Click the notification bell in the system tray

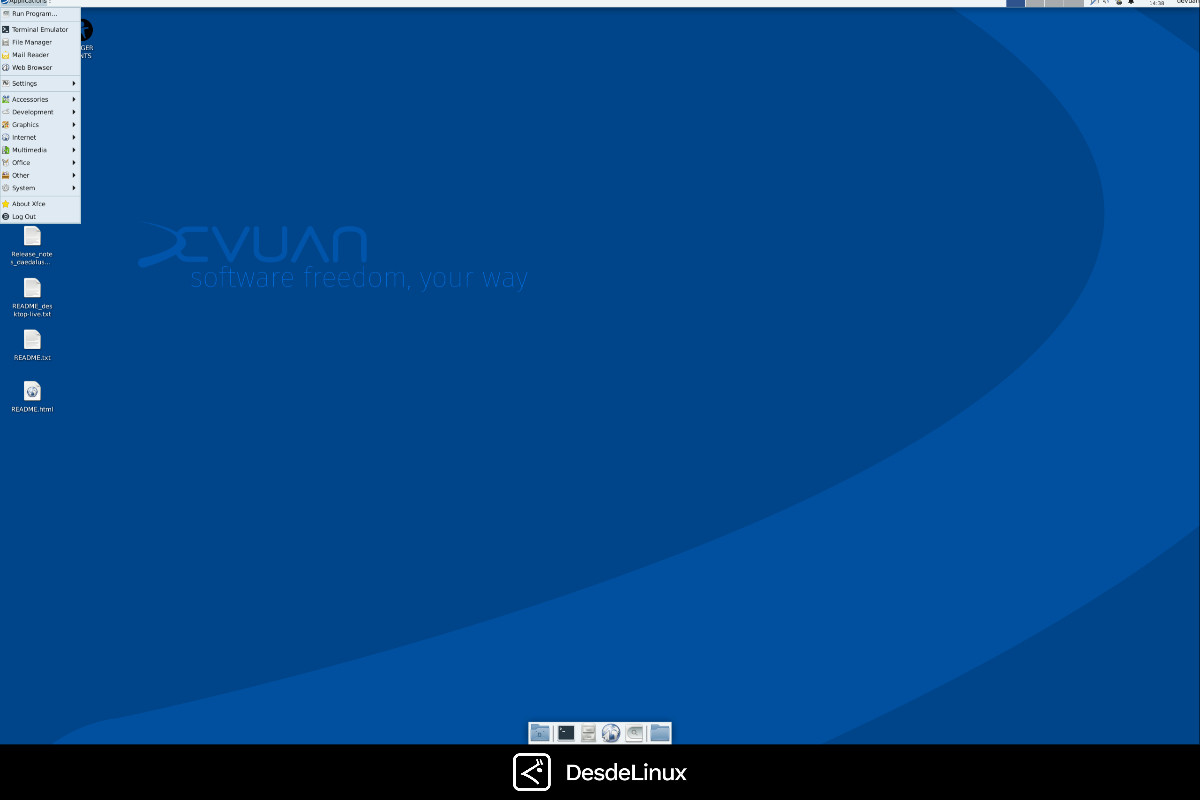[1131, 3]
